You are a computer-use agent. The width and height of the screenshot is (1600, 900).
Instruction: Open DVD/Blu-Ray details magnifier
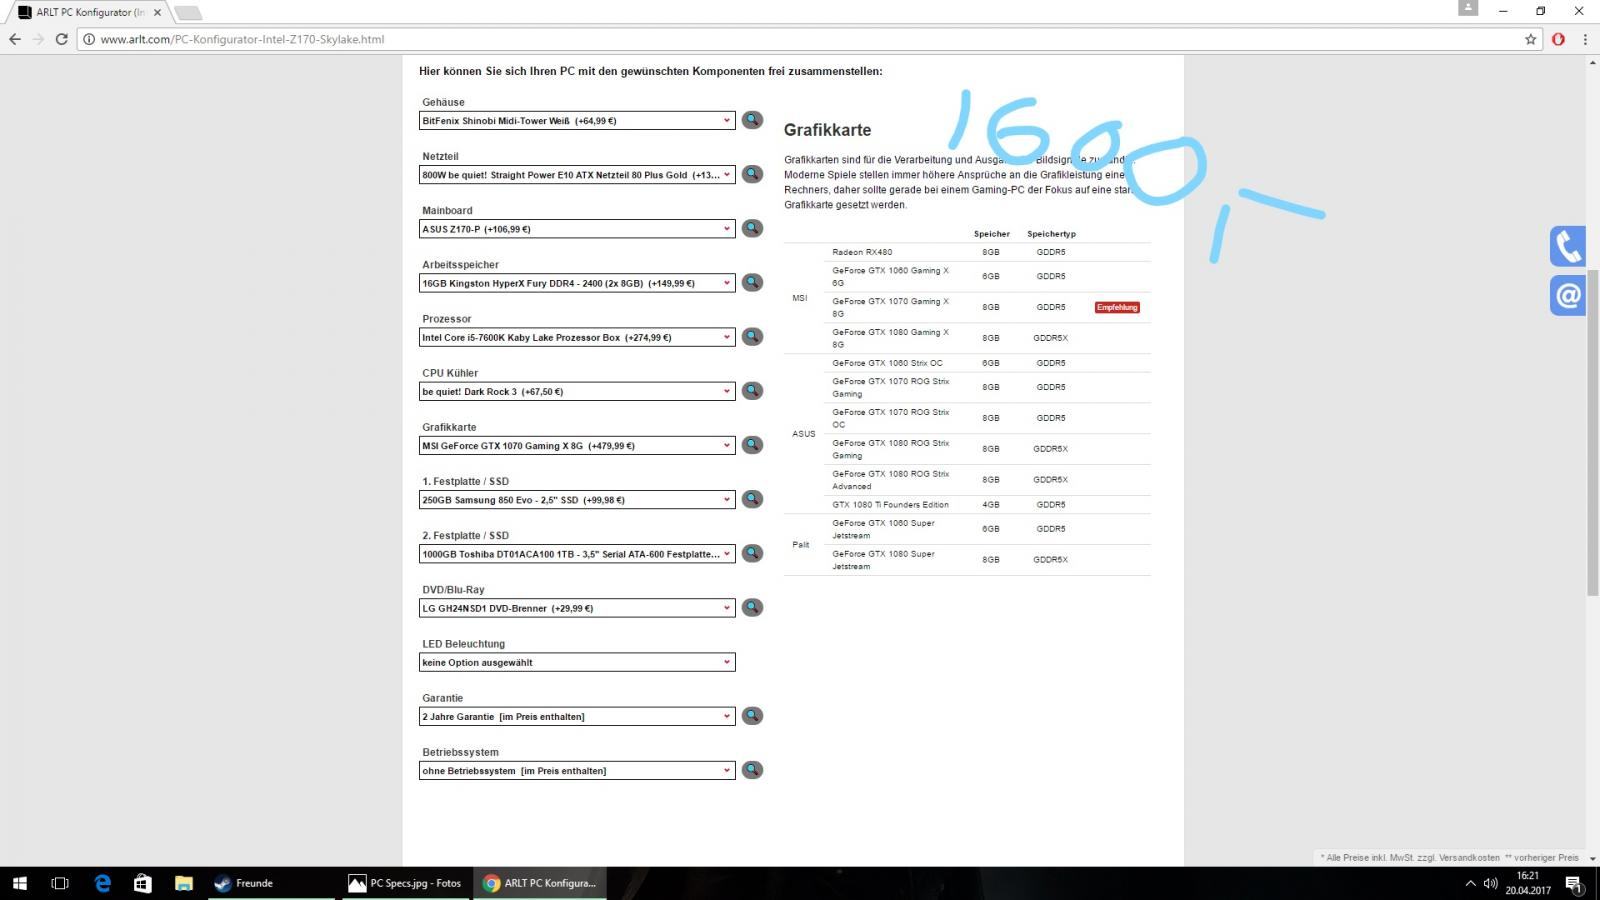pyautogui.click(x=752, y=607)
